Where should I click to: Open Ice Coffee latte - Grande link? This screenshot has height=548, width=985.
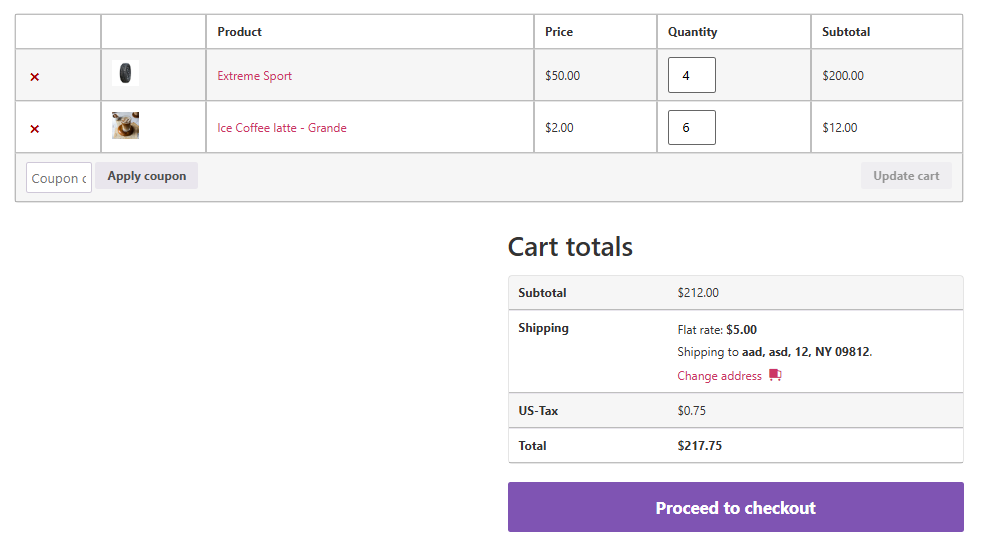[x=281, y=128]
